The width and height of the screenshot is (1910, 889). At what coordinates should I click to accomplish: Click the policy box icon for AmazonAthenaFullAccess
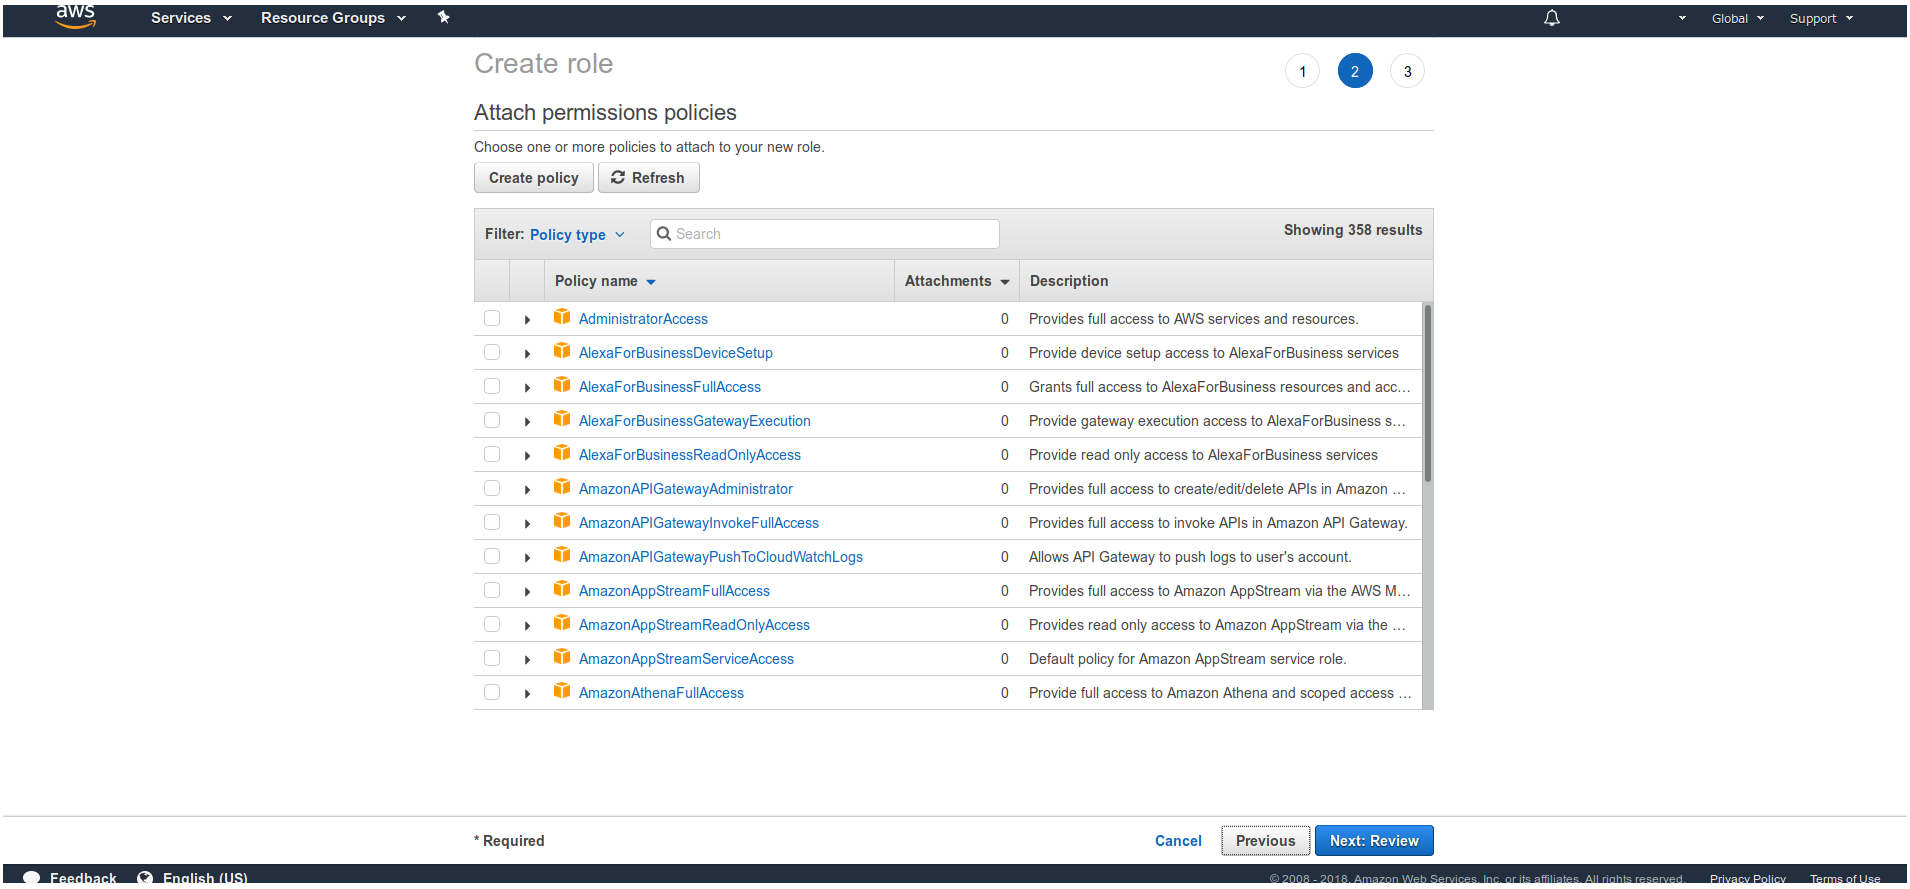coord(562,692)
